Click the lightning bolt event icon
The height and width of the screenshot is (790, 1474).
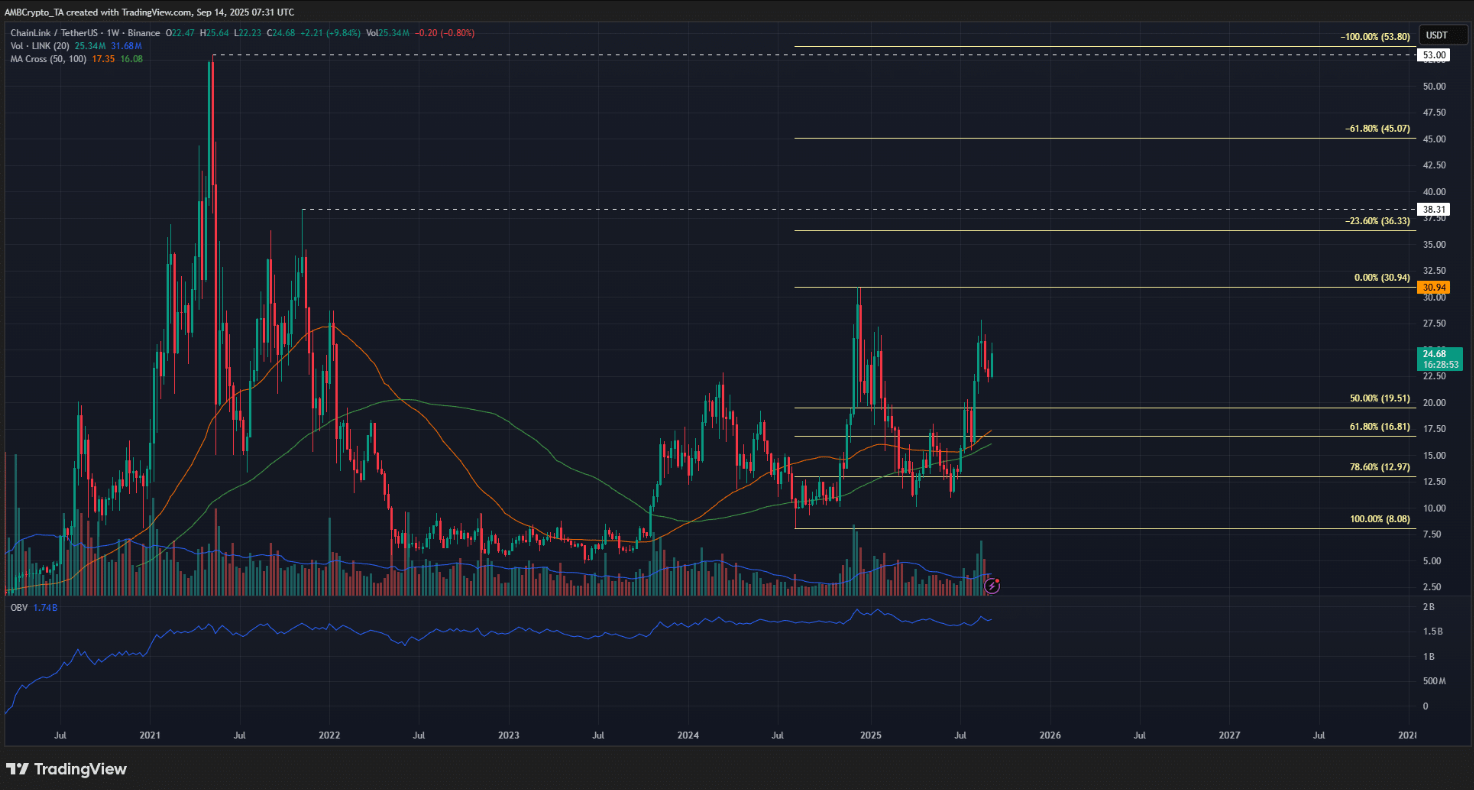pyautogui.click(x=993, y=584)
